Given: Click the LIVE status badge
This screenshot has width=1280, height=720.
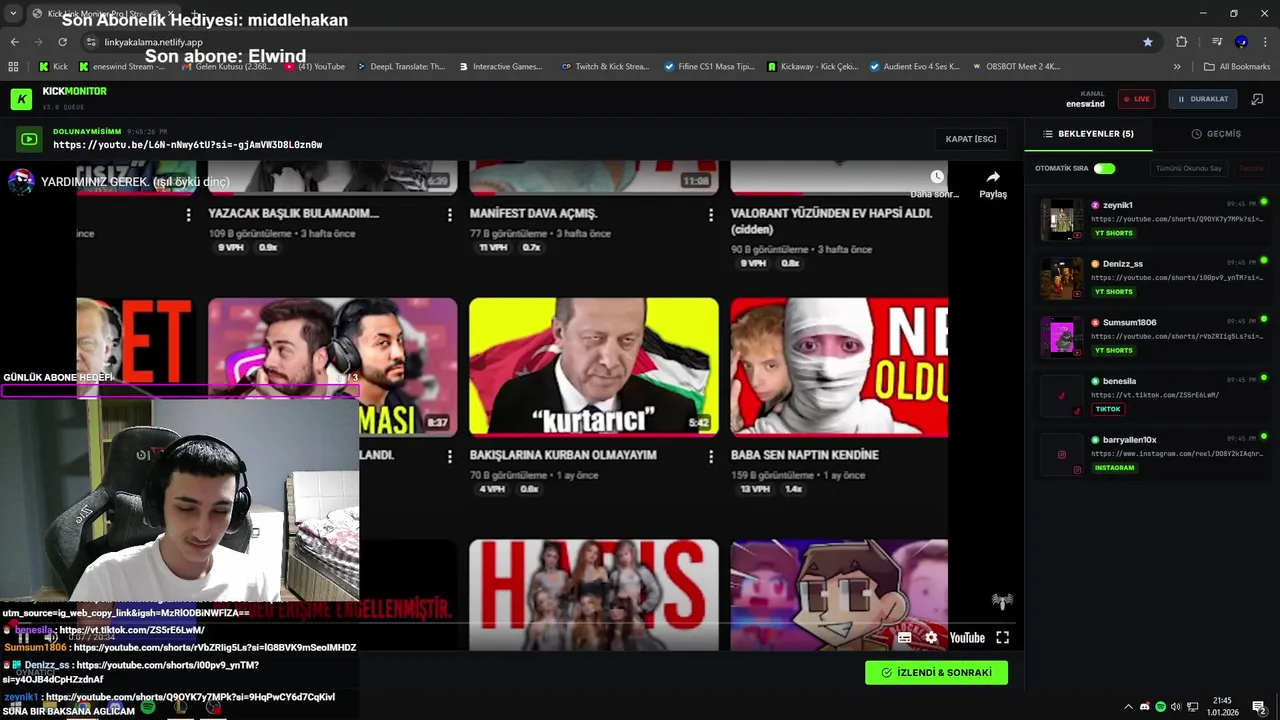Looking at the screenshot, I should coord(1136,99).
